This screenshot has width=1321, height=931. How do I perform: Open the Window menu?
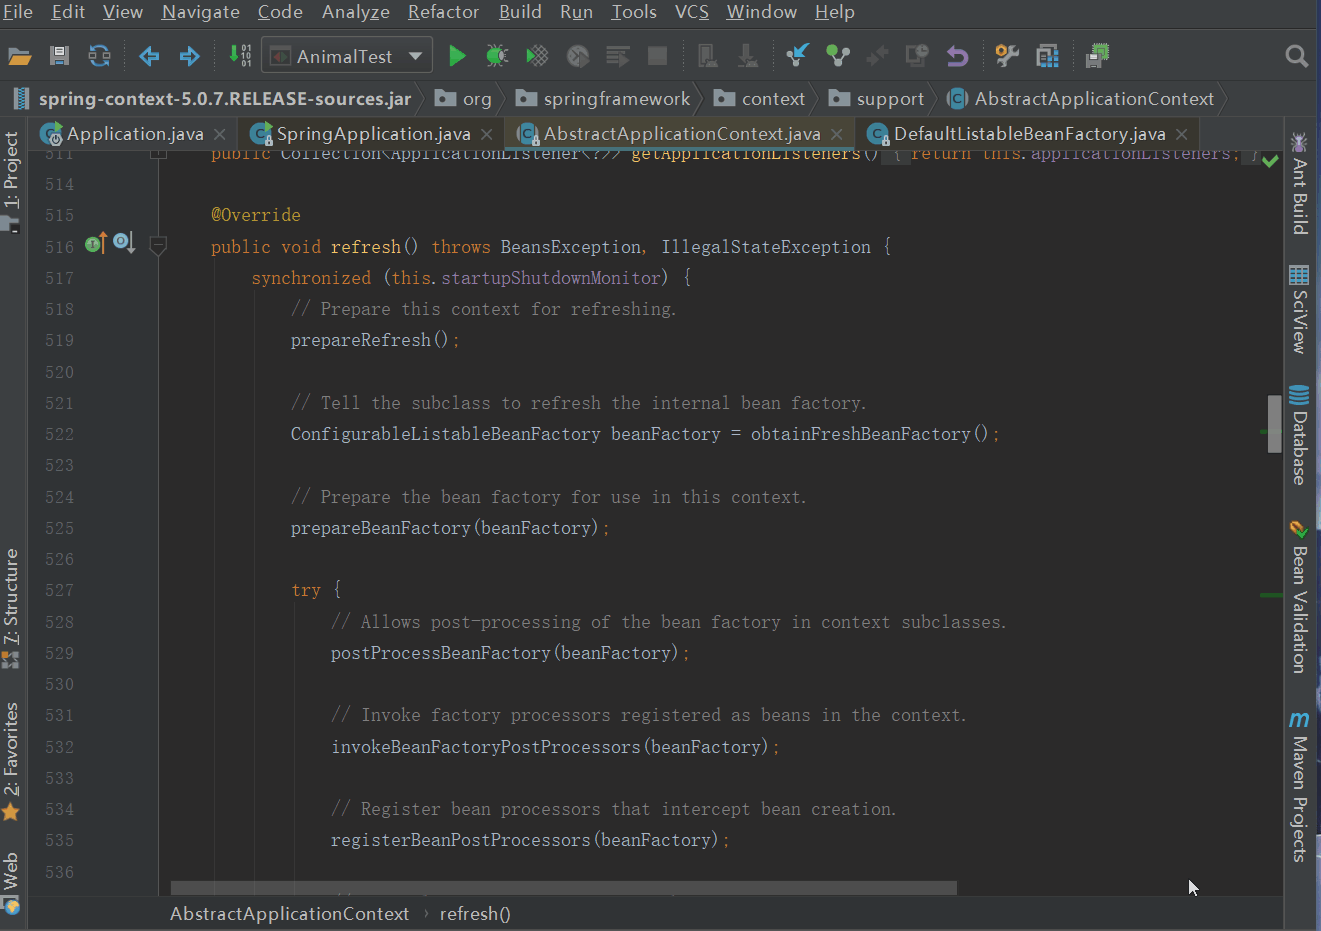(x=762, y=12)
